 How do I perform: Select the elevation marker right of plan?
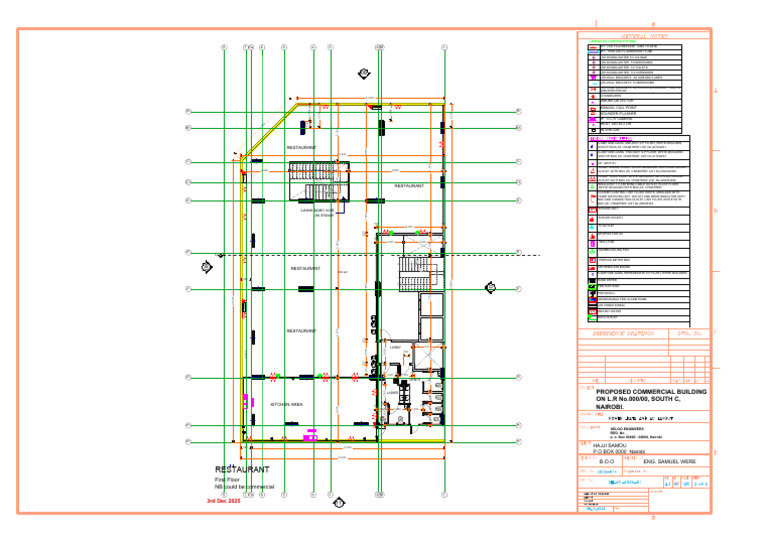[x=490, y=287]
